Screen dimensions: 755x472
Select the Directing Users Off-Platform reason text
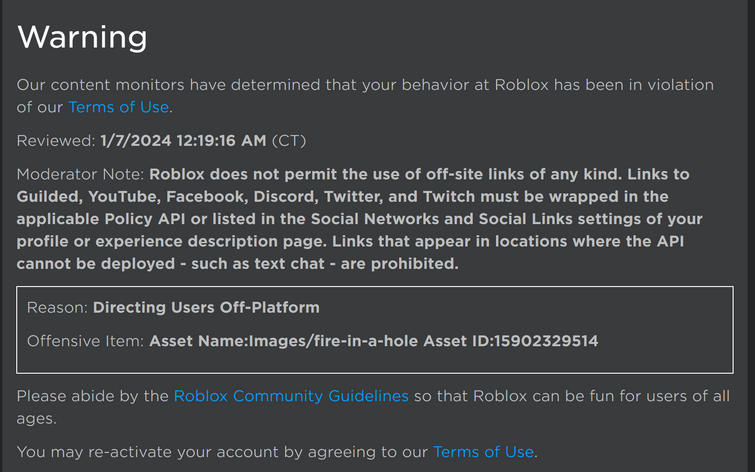click(x=206, y=307)
